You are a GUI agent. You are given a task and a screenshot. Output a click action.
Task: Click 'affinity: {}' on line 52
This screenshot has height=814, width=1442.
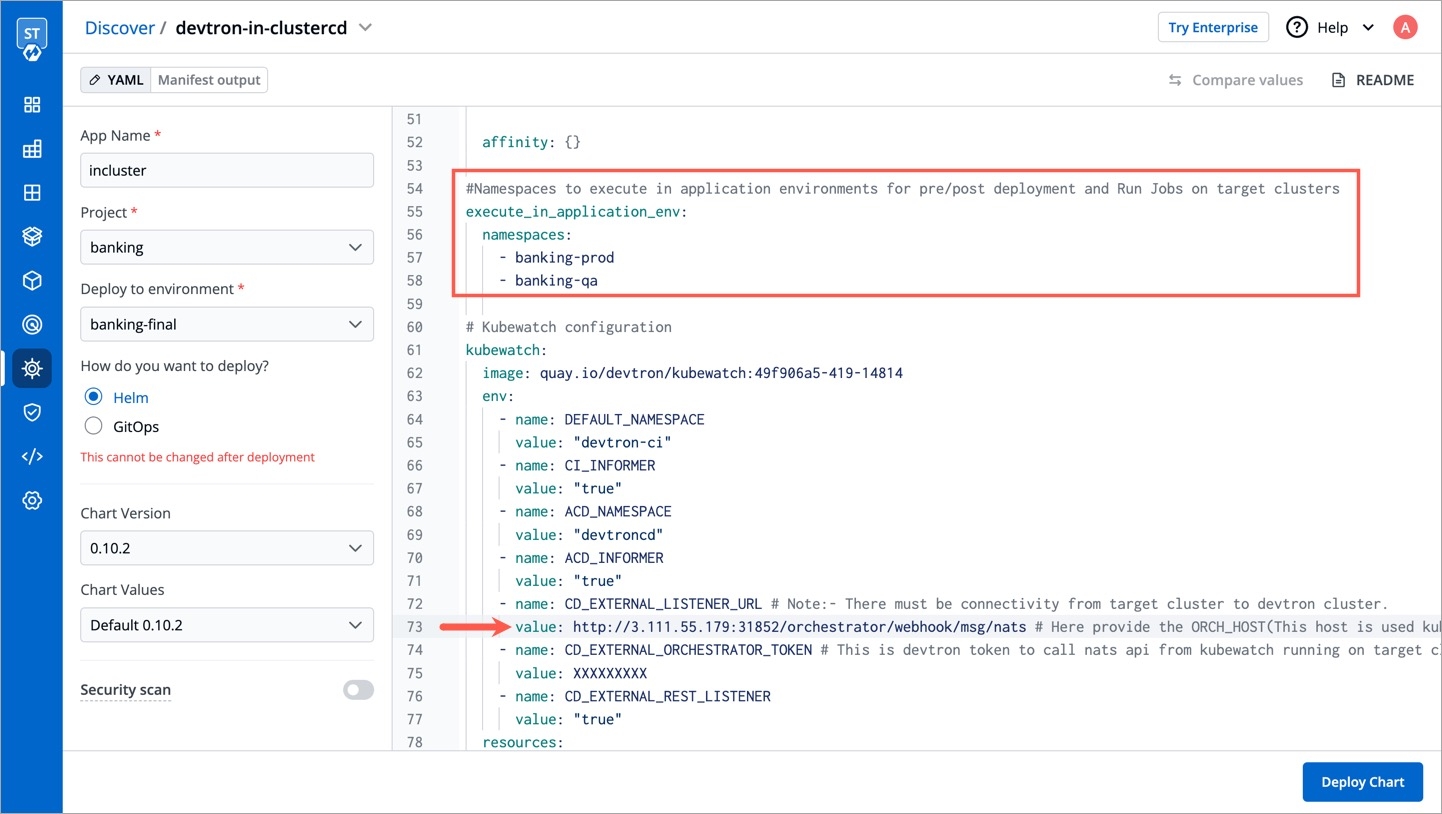tap(531, 142)
